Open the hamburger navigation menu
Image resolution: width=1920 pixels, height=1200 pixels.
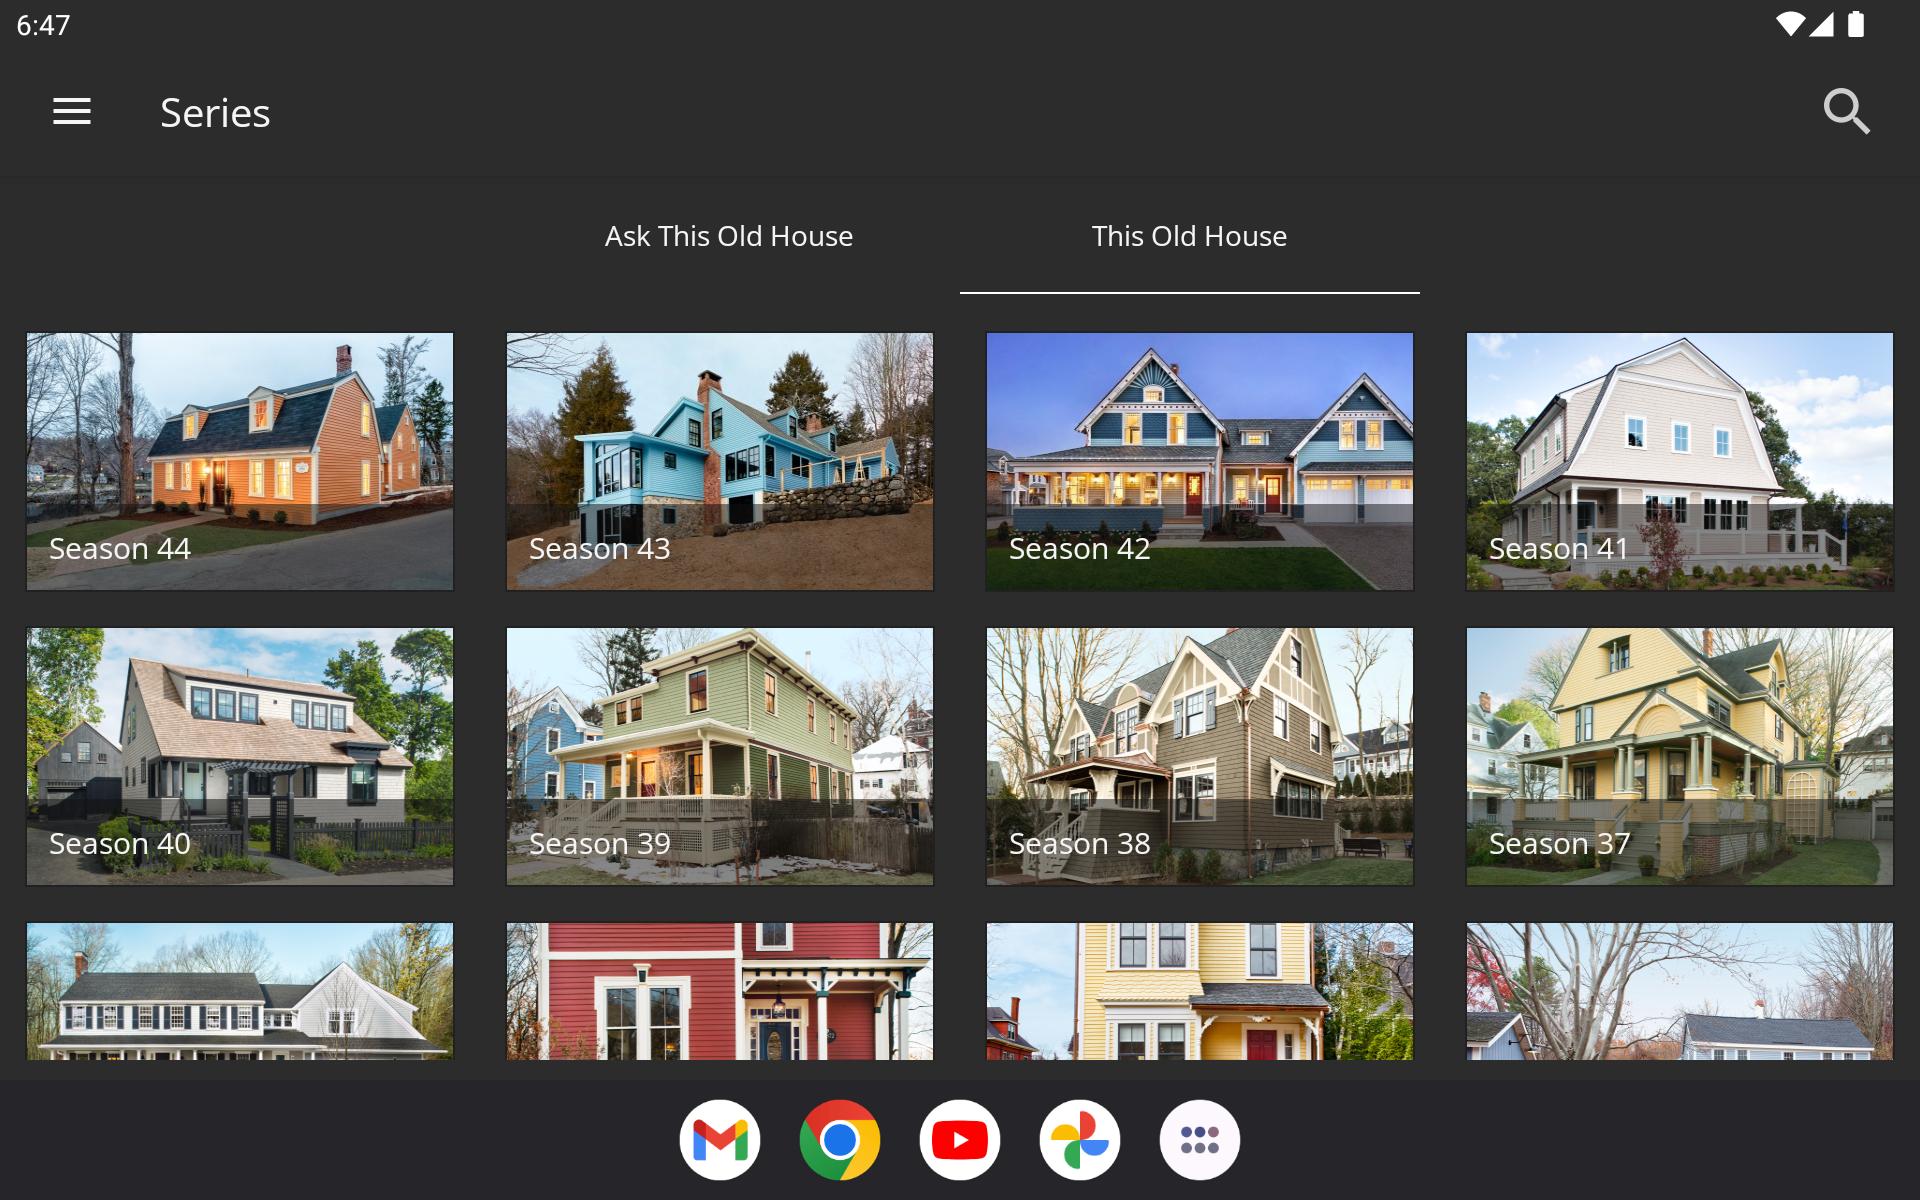point(72,112)
